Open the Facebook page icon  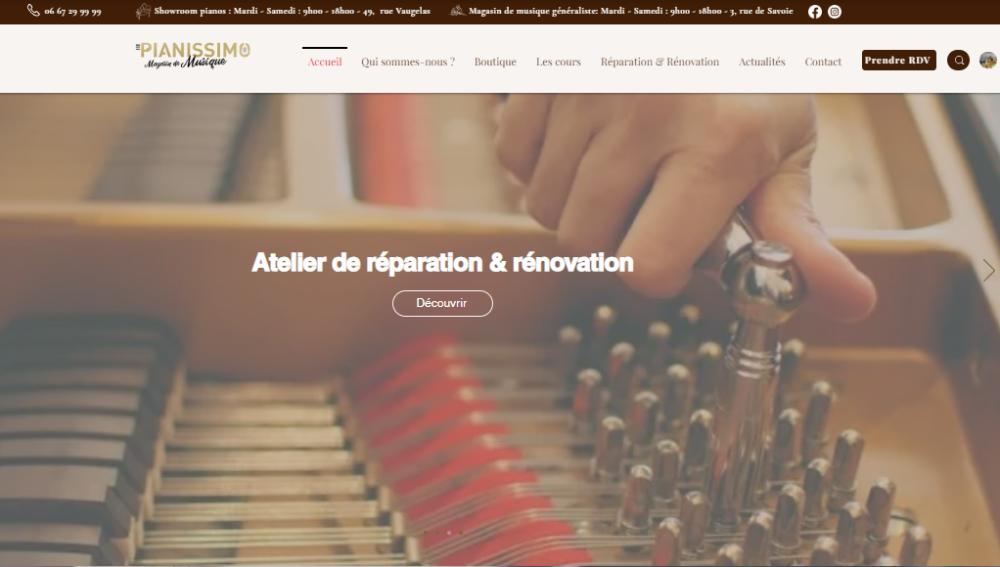814,11
